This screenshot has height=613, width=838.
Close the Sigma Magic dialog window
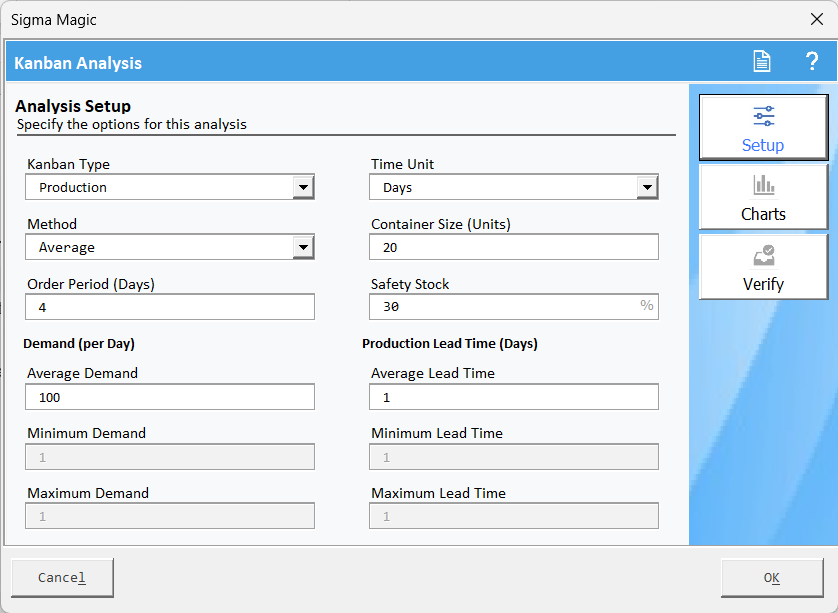click(x=816, y=19)
